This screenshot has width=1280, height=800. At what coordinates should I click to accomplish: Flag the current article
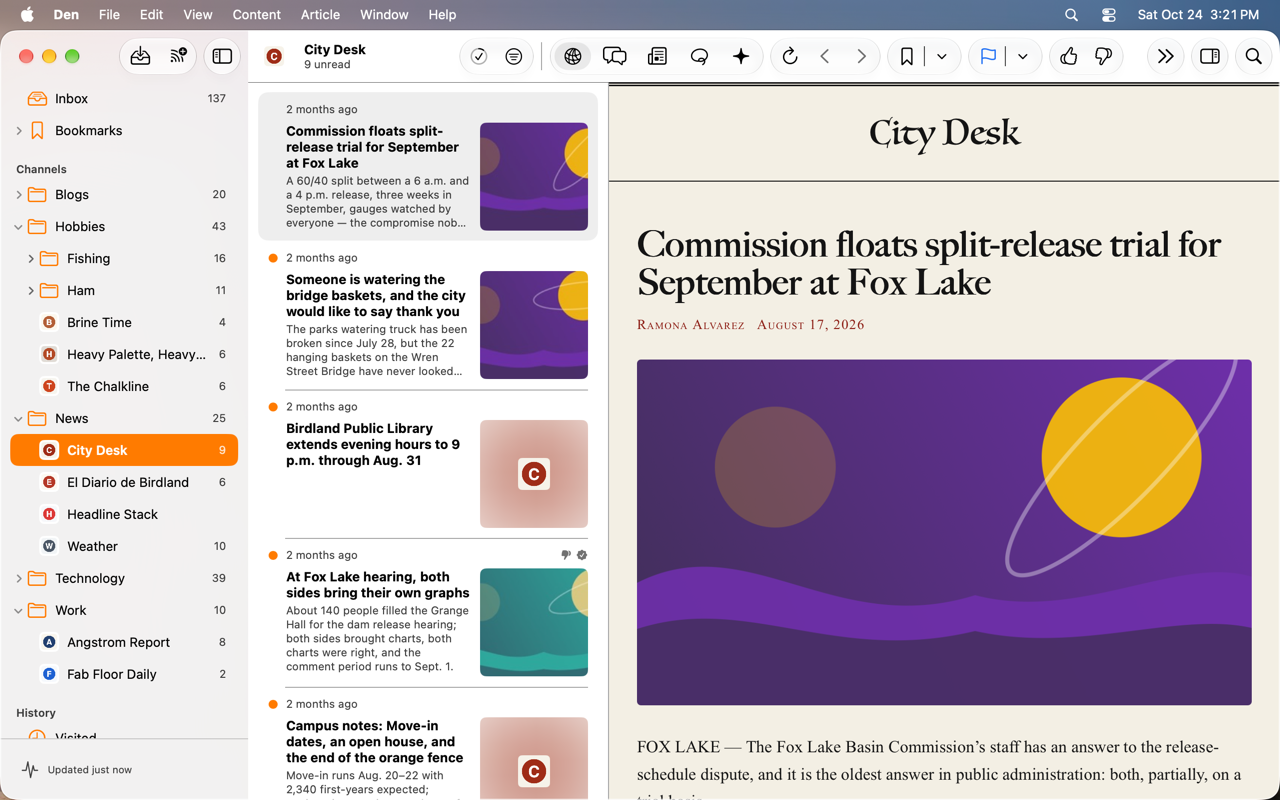point(988,57)
